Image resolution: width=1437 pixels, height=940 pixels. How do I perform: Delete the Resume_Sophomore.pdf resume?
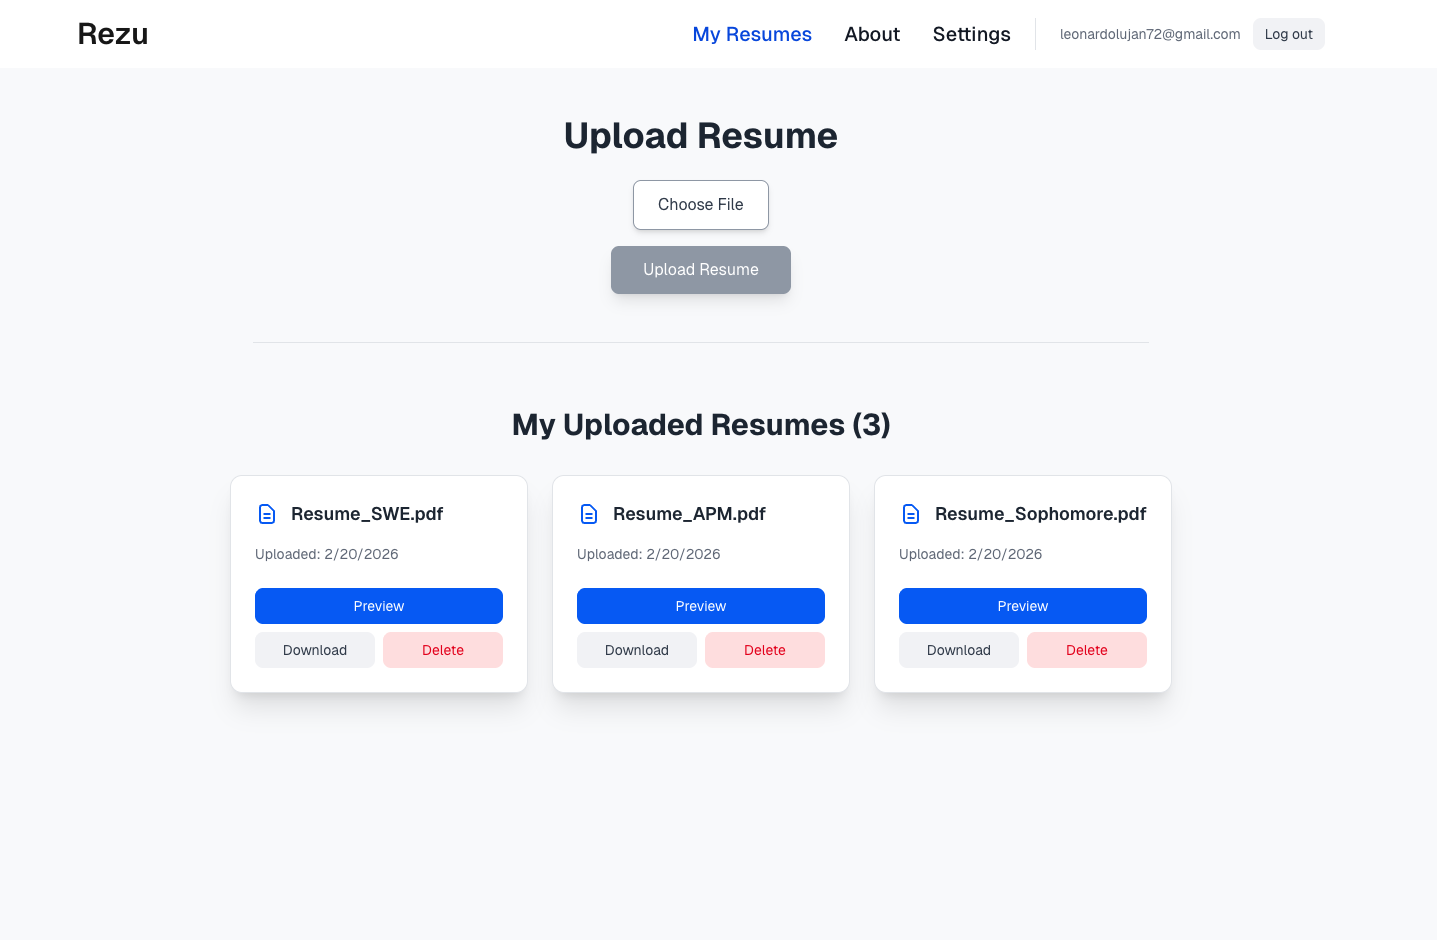(1087, 650)
